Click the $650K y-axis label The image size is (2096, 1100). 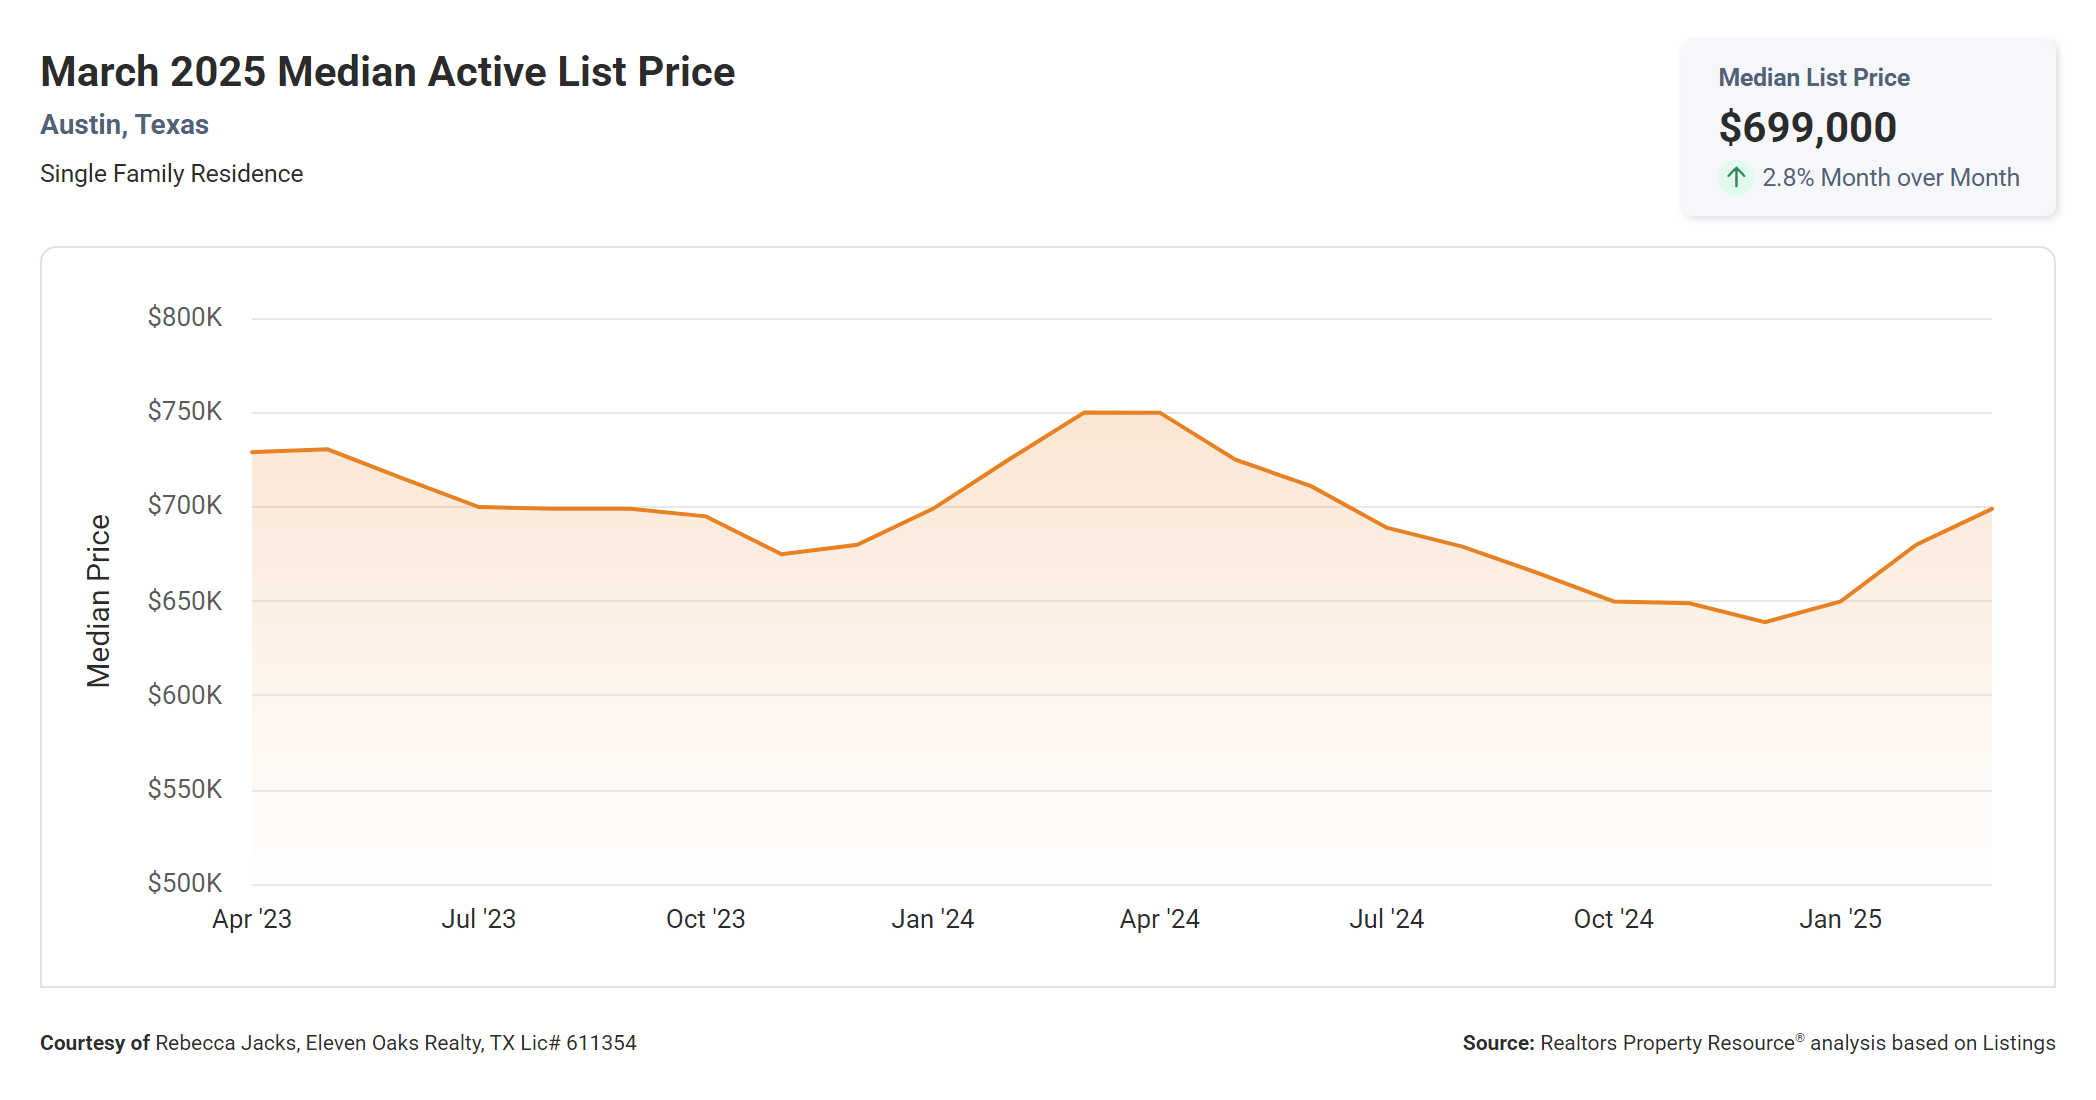click(x=185, y=601)
